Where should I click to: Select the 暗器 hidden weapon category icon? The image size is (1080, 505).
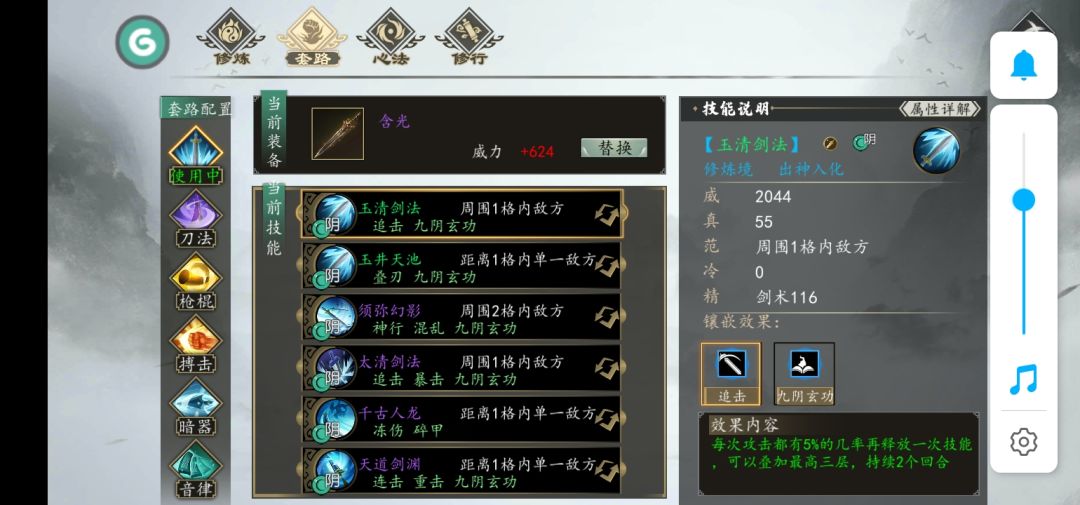tap(196, 406)
